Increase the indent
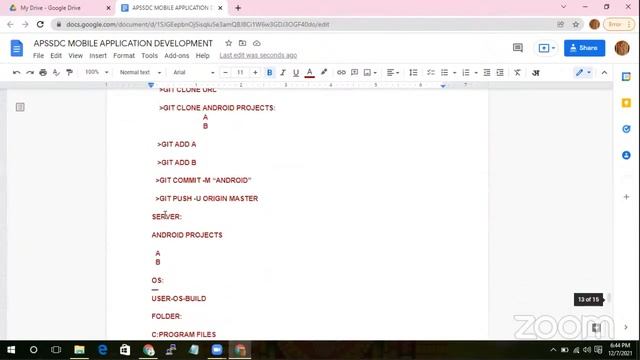 tap(500, 73)
